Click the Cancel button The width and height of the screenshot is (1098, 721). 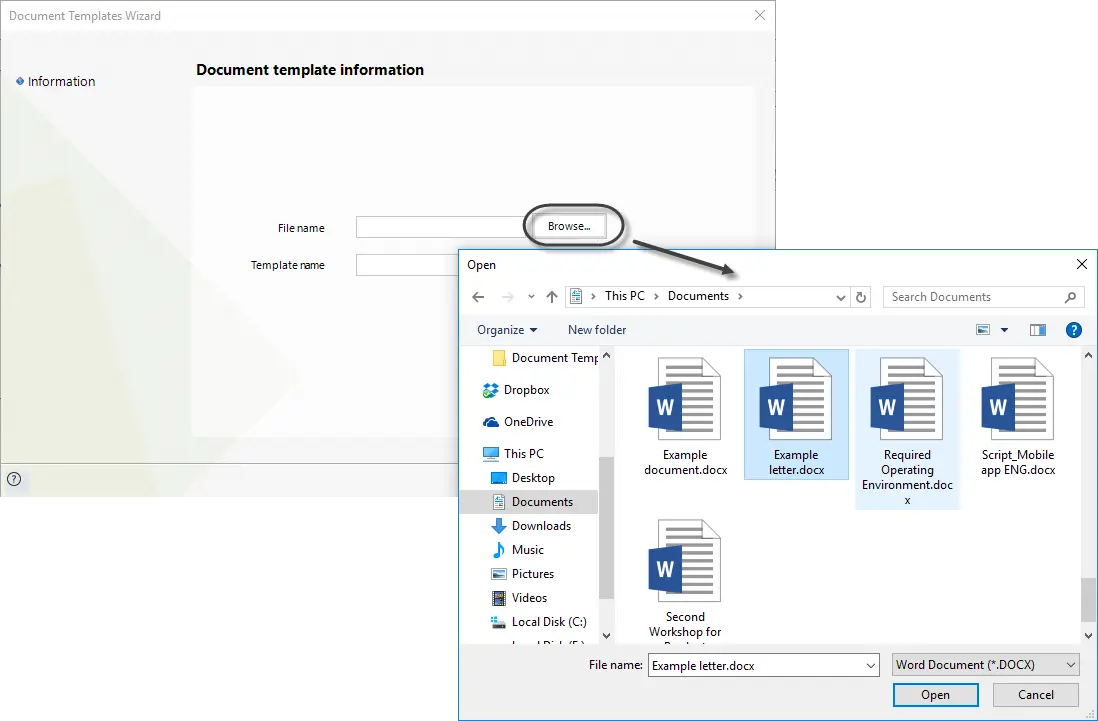pyautogui.click(x=1036, y=694)
